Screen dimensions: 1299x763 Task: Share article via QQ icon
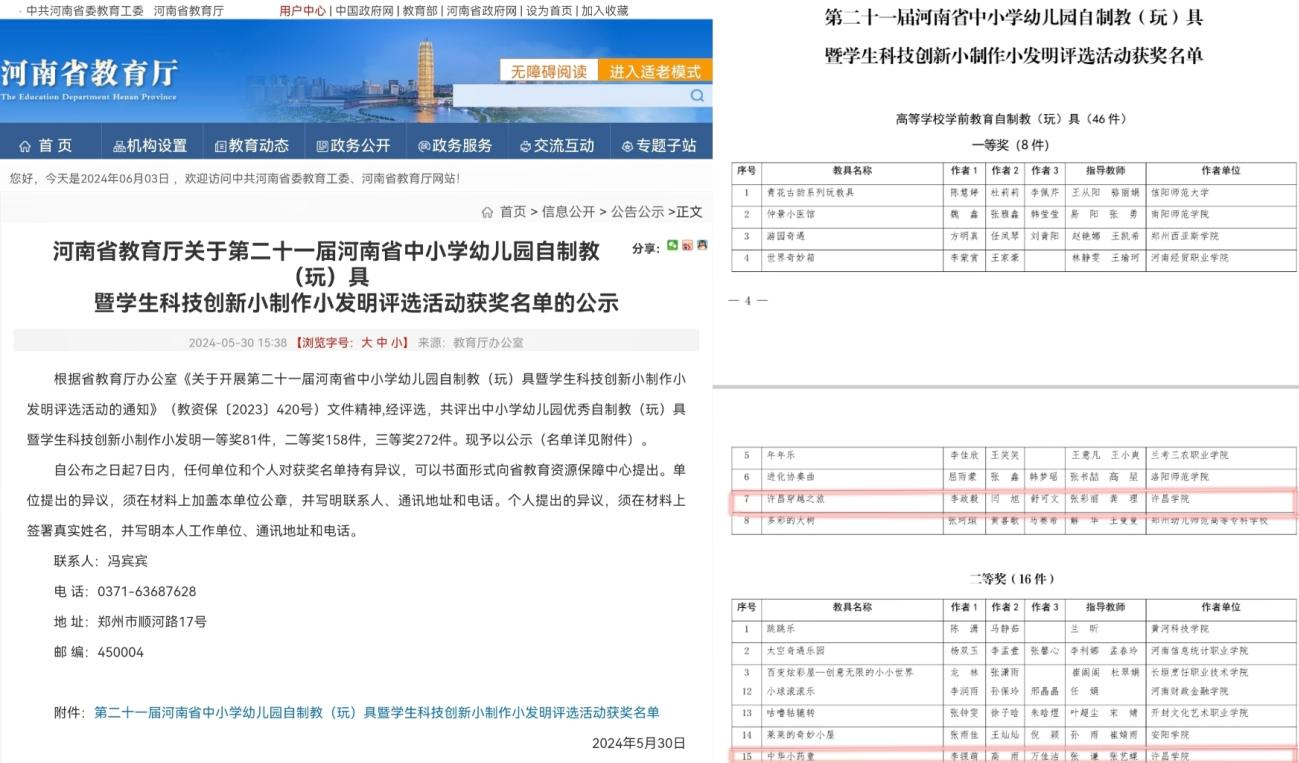point(702,245)
